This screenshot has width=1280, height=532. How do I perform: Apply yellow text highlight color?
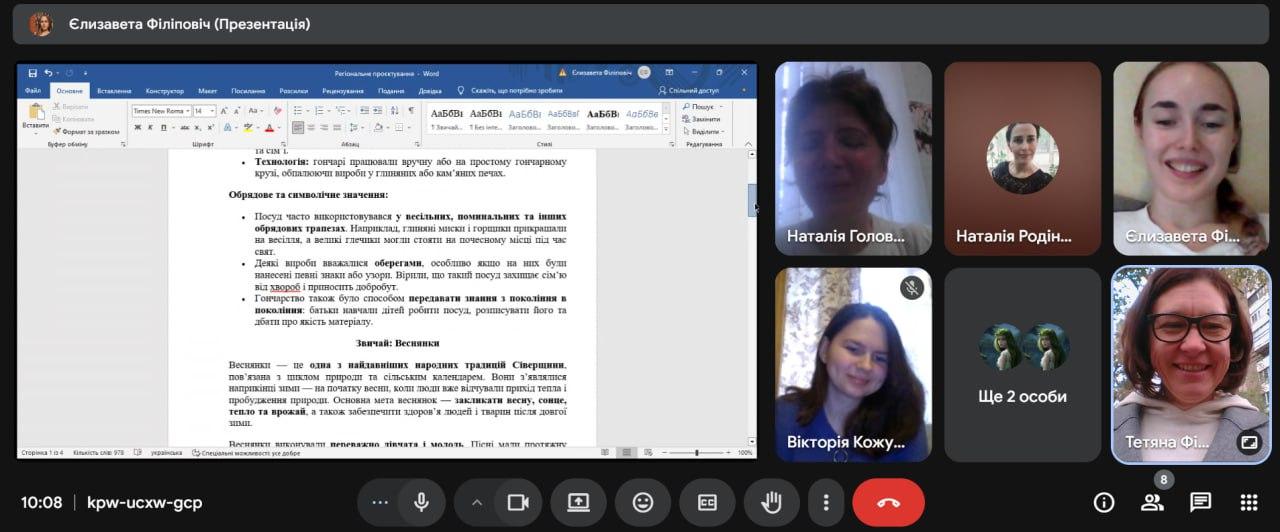(247, 128)
